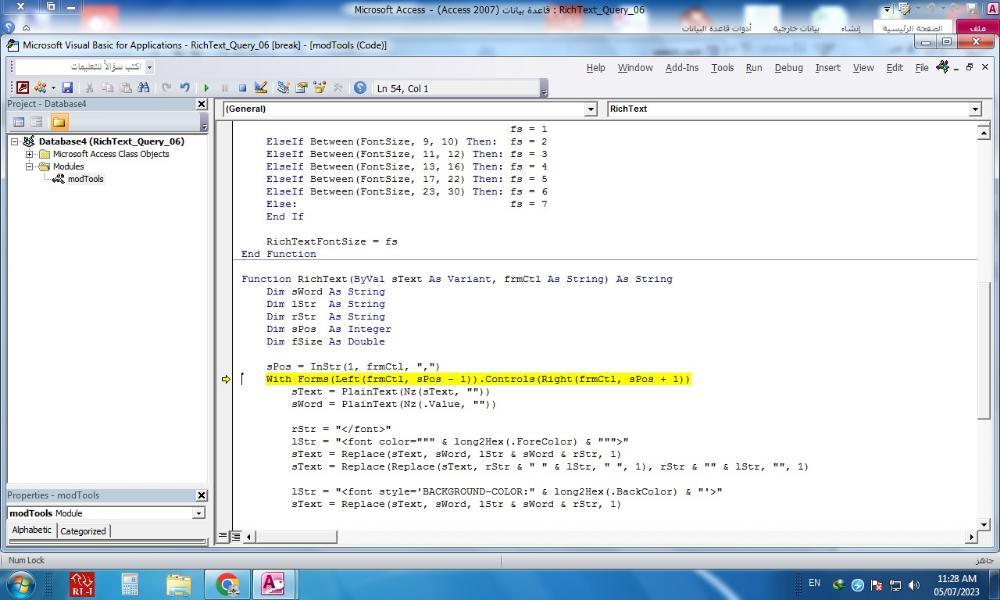Click the View Microsoft Access toolbar icon
Image resolution: width=1000 pixels, height=600 pixels.
point(22,88)
